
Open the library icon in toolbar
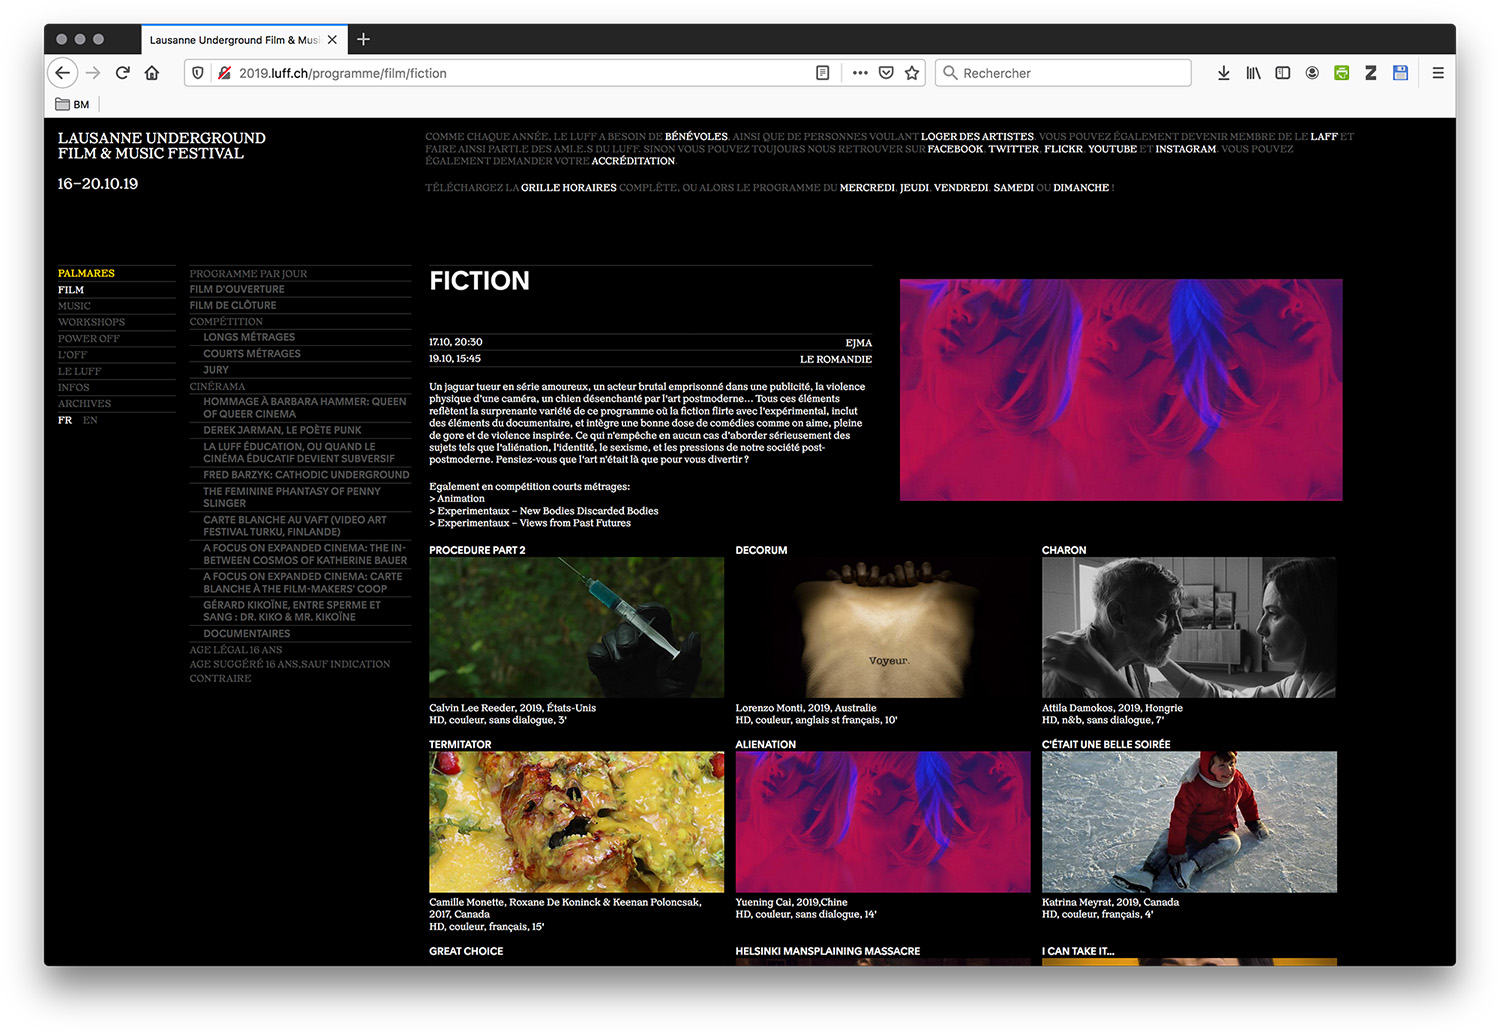click(x=1253, y=73)
